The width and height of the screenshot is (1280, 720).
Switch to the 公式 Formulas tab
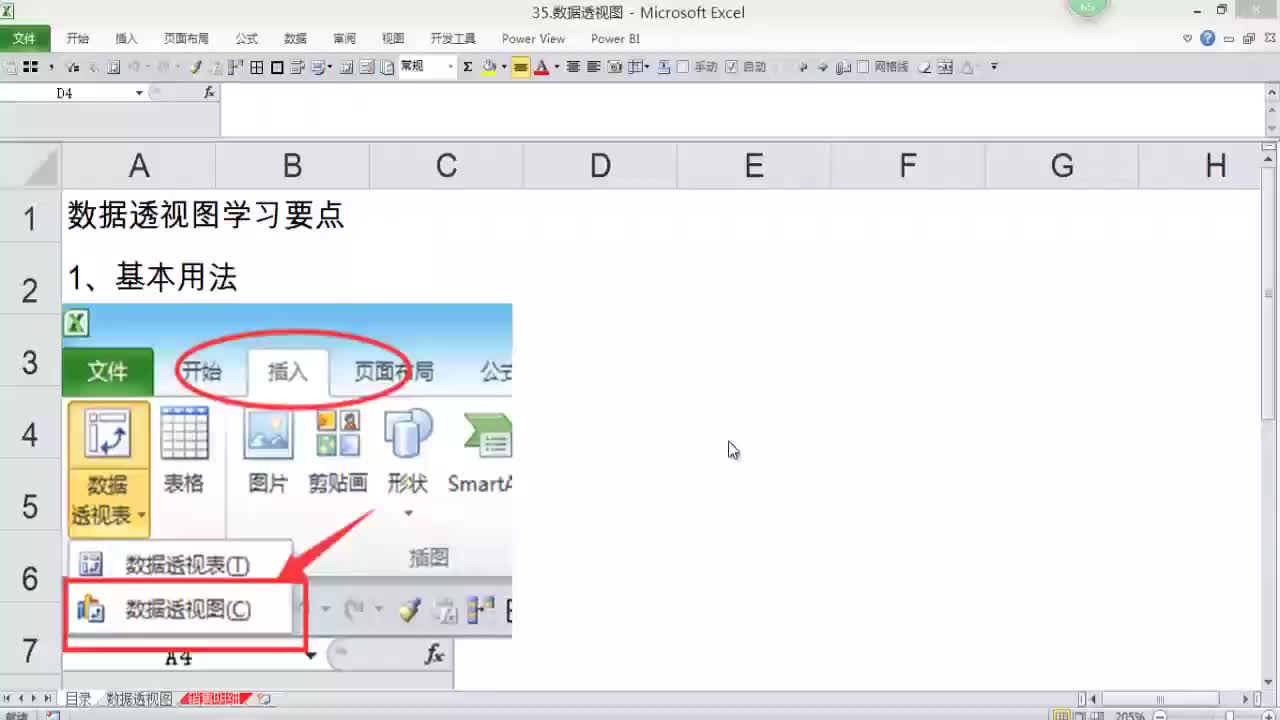click(246, 39)
